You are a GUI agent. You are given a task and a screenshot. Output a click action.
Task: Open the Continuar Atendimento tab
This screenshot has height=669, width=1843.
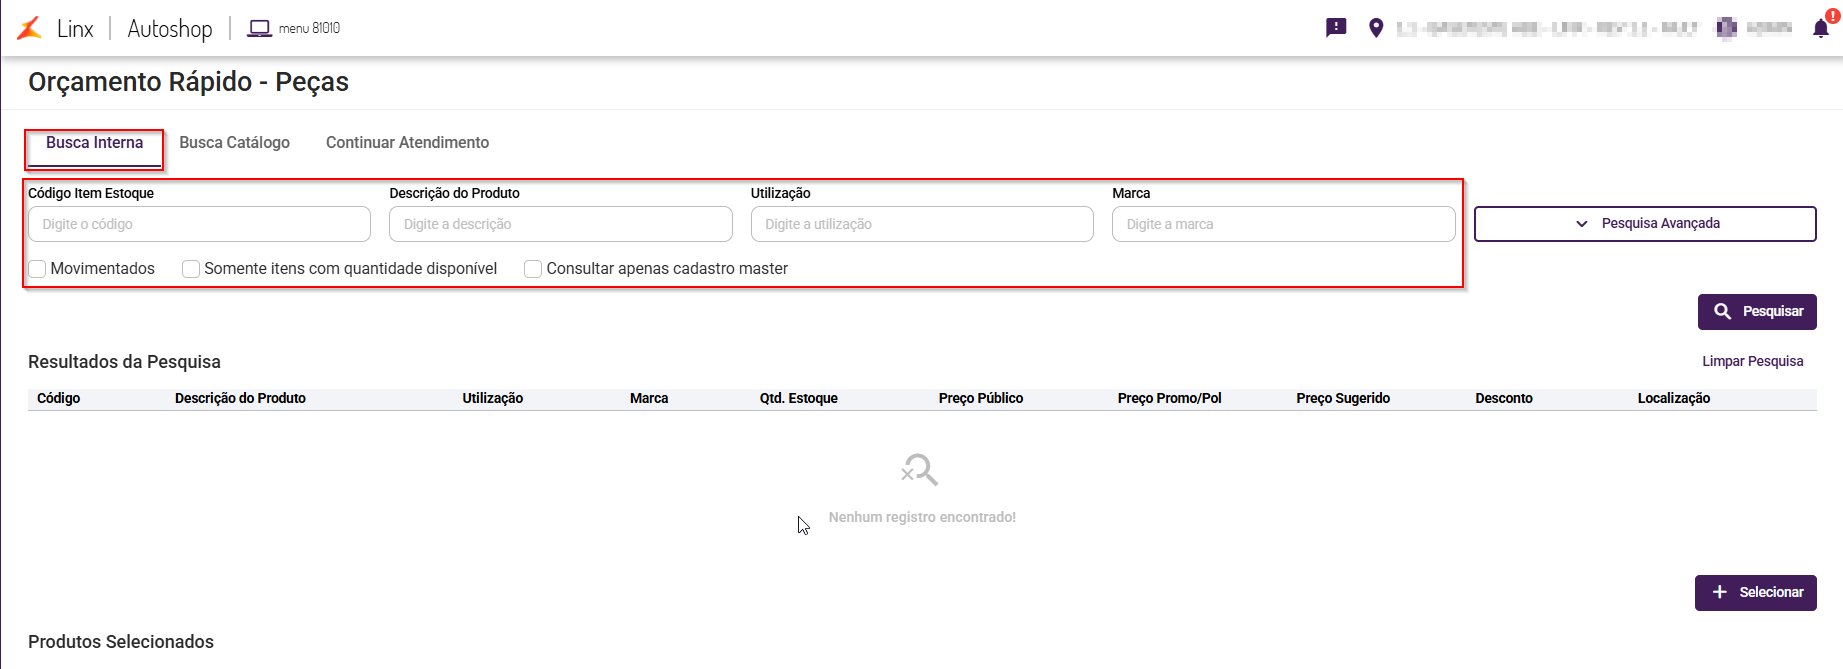407,143
